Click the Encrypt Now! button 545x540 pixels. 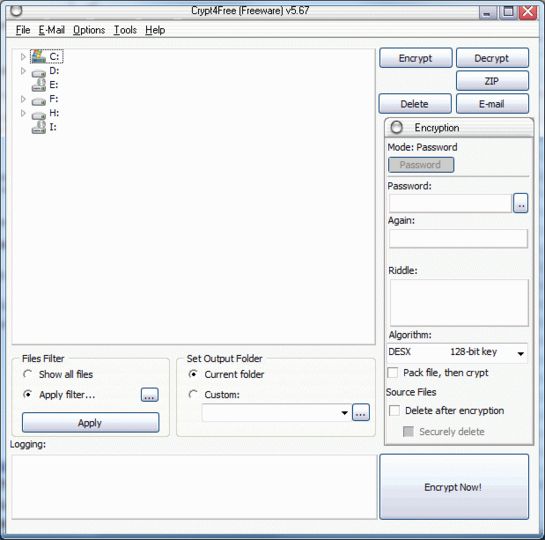(x=454, y=487)
